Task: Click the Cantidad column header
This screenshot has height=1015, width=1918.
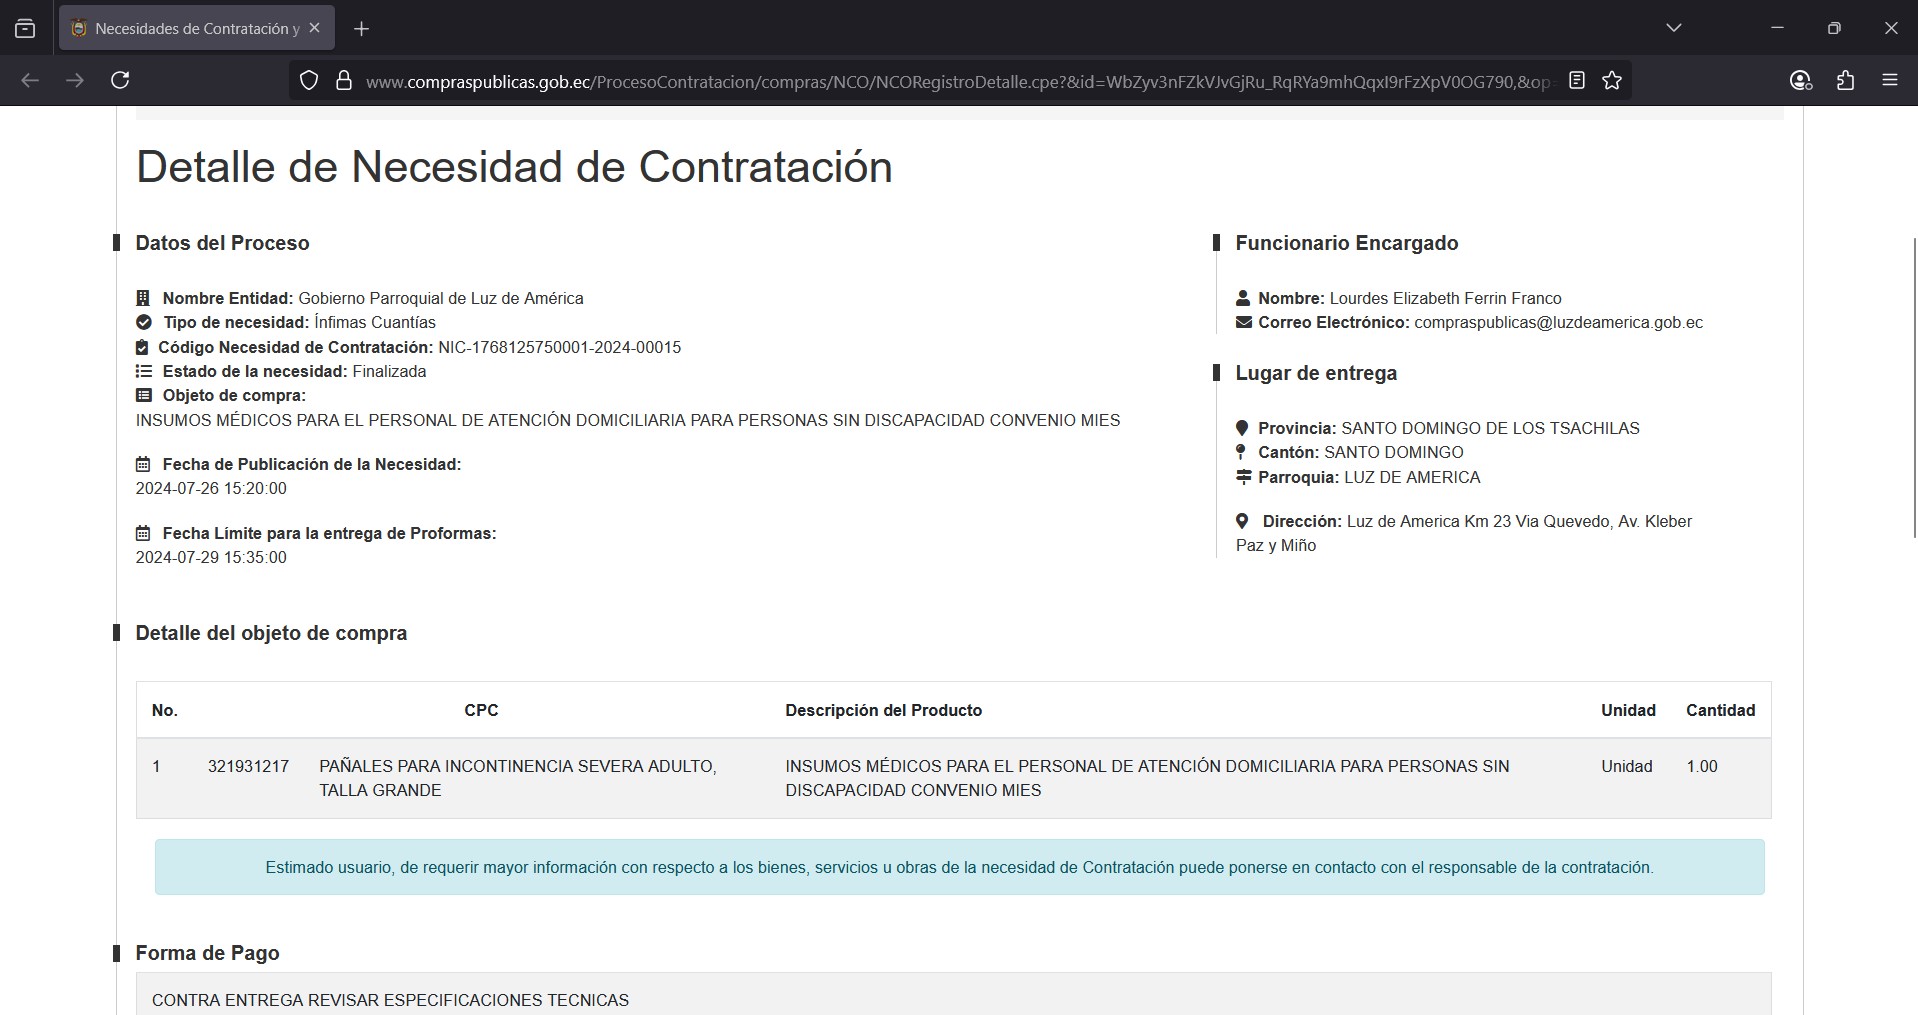Action: click(1720, 710)
